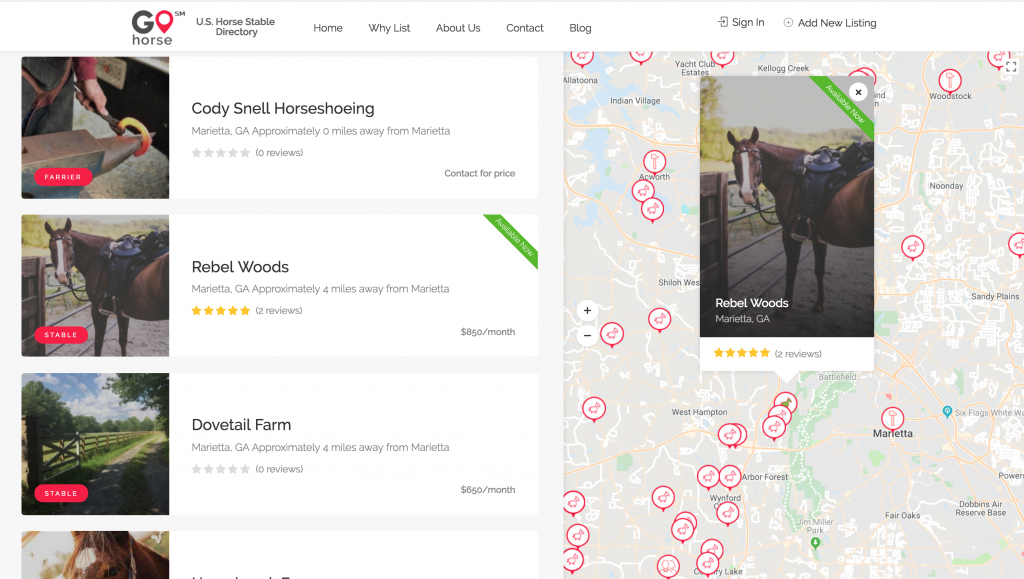
Task: Click the hammer marker above Acworth
Action: tap(654, 162)
